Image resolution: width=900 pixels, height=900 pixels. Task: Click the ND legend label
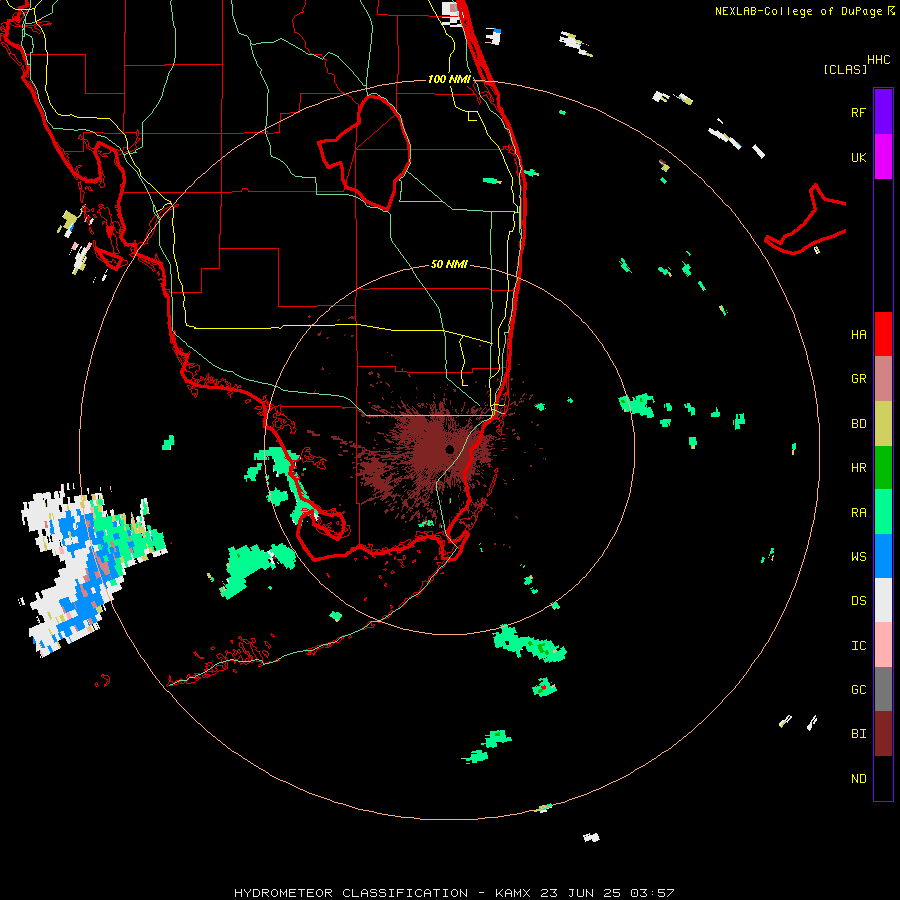(858, 778)
